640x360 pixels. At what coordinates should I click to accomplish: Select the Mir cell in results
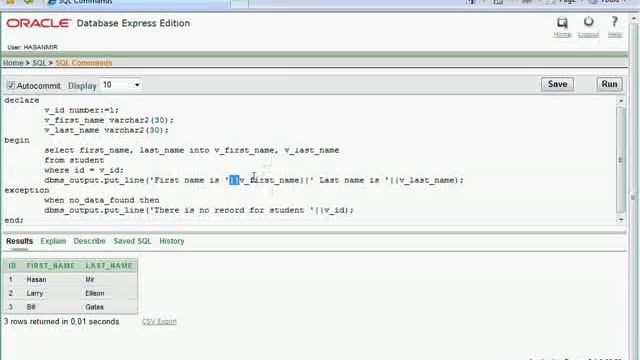[90, 280]
